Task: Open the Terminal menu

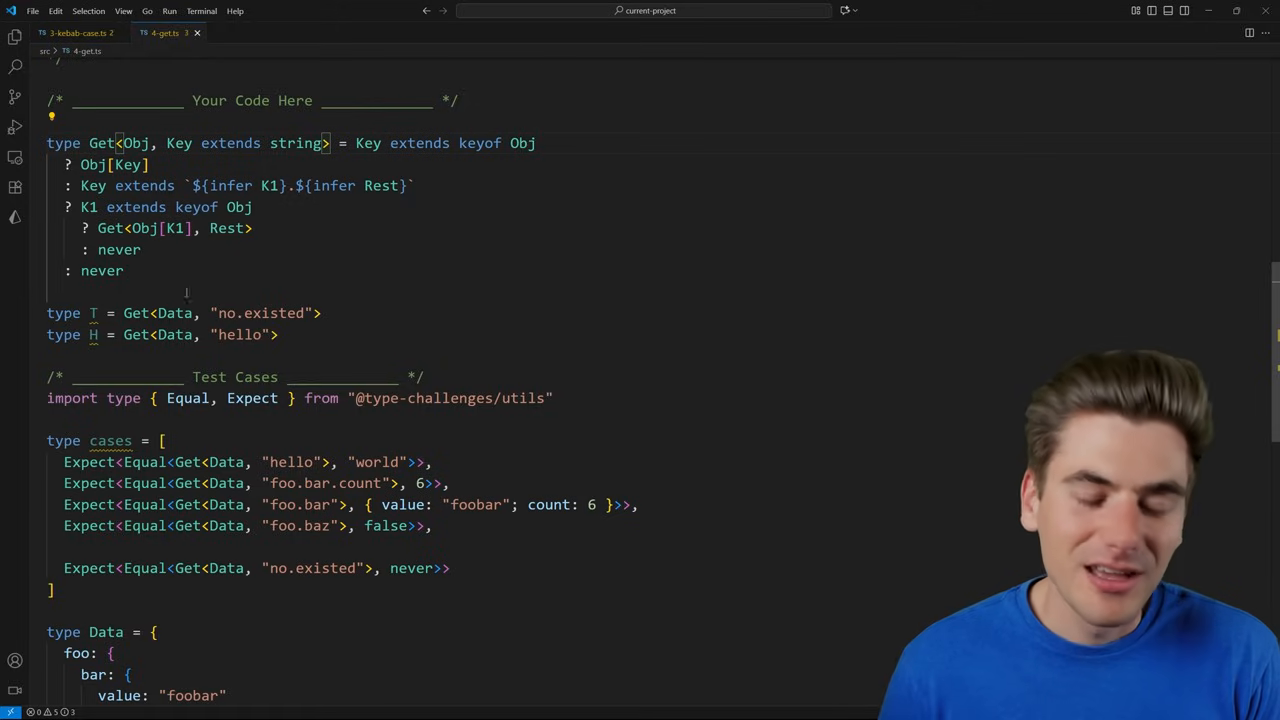Action: pyautogui.click(x=201, y=11)
